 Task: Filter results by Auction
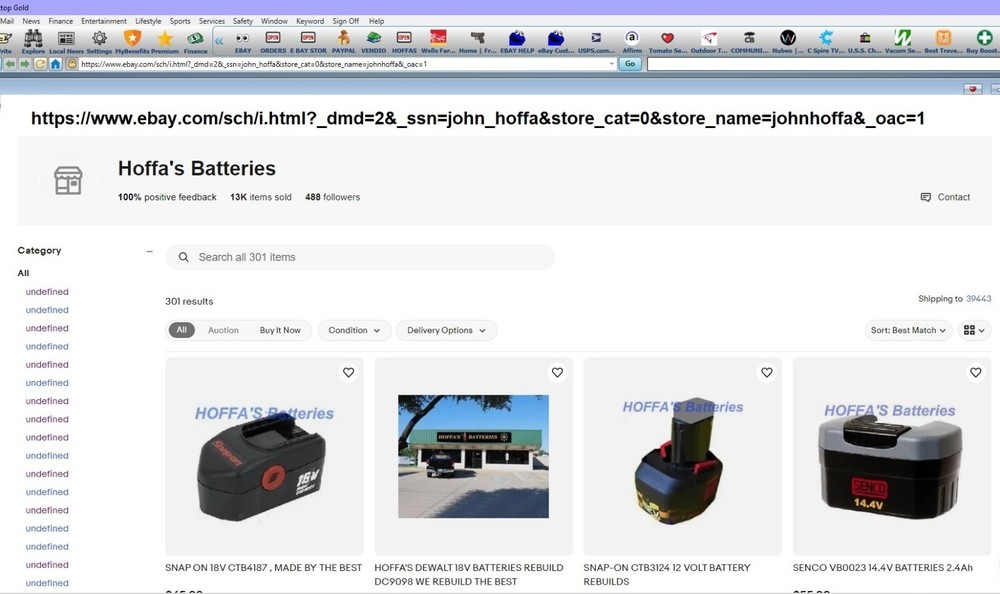(223, 330)
